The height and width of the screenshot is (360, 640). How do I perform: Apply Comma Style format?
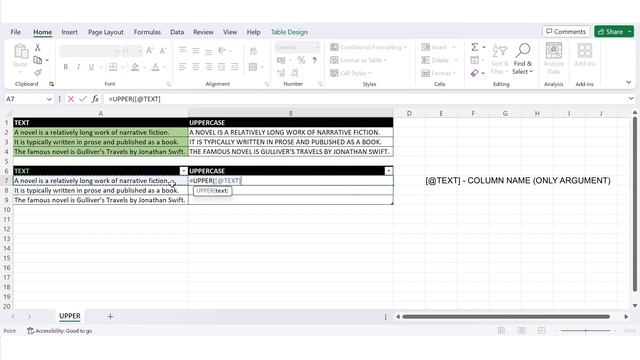pyautogui.click(x=314, y=60)
